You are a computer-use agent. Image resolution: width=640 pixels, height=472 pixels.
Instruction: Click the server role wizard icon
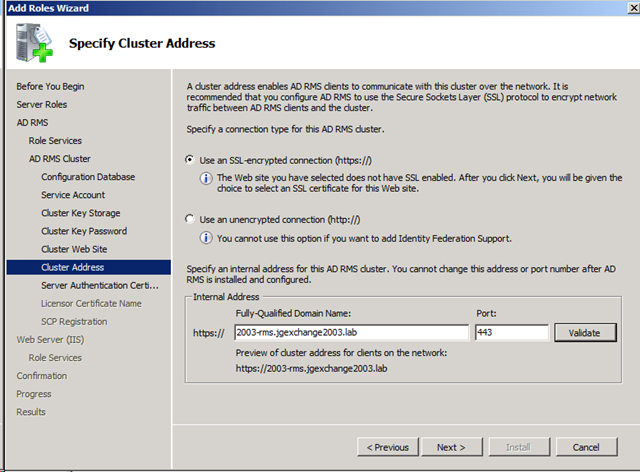pos(34,42)
